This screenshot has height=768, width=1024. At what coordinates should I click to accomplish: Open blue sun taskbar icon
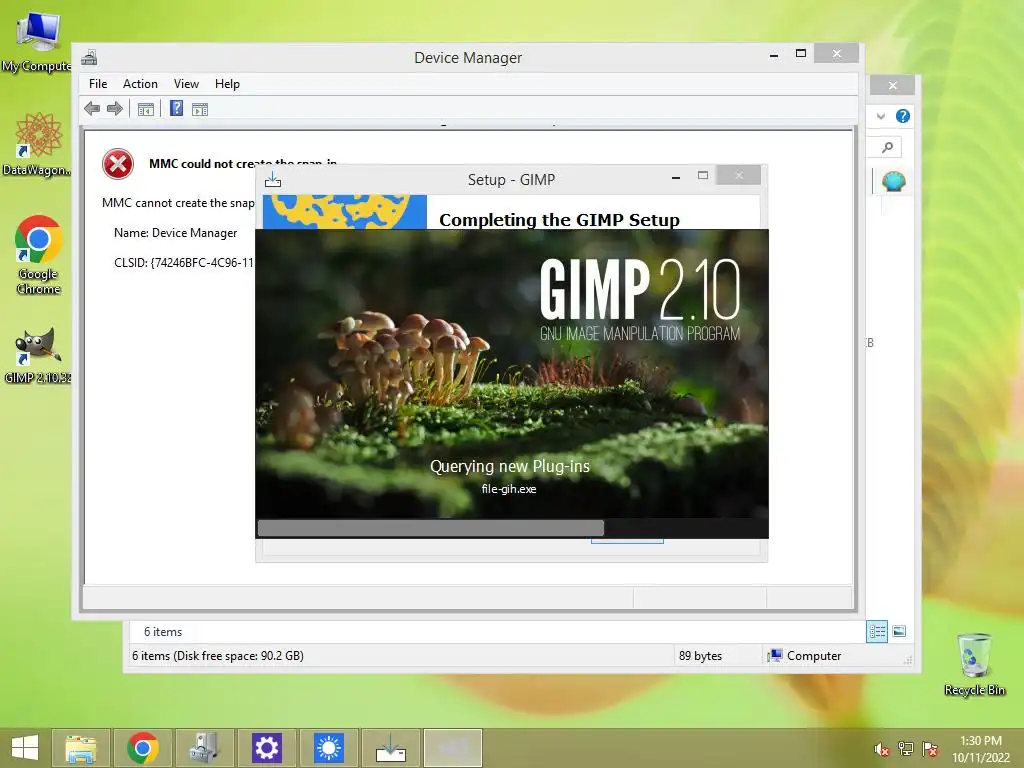[328, 748]
